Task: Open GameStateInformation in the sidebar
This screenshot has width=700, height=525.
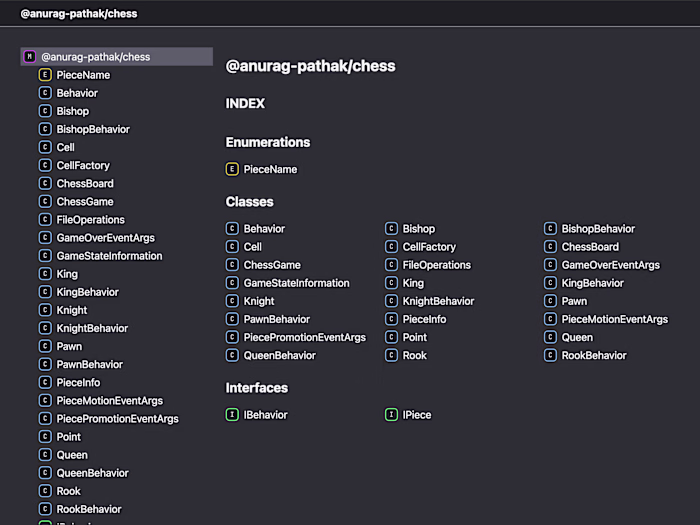Action: 109,256
